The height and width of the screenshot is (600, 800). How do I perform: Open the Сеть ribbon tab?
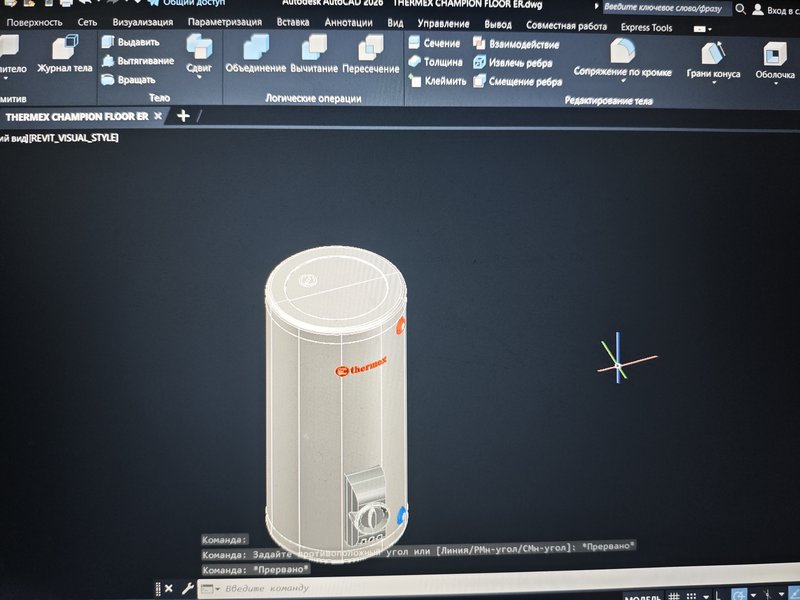[x=87, y=22]
